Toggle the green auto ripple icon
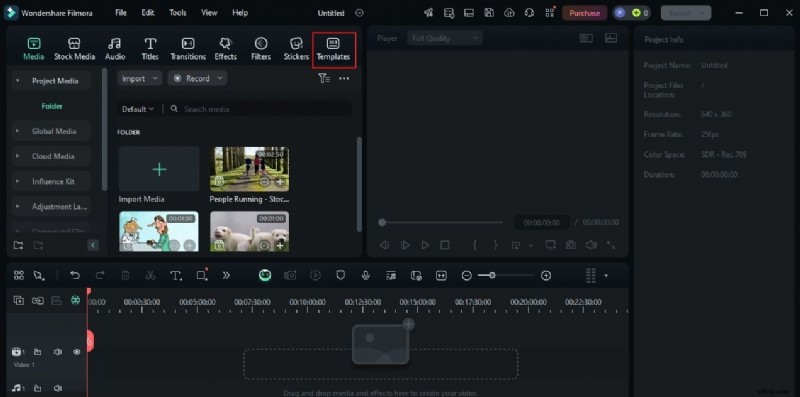800x397 pixels. 76,301
